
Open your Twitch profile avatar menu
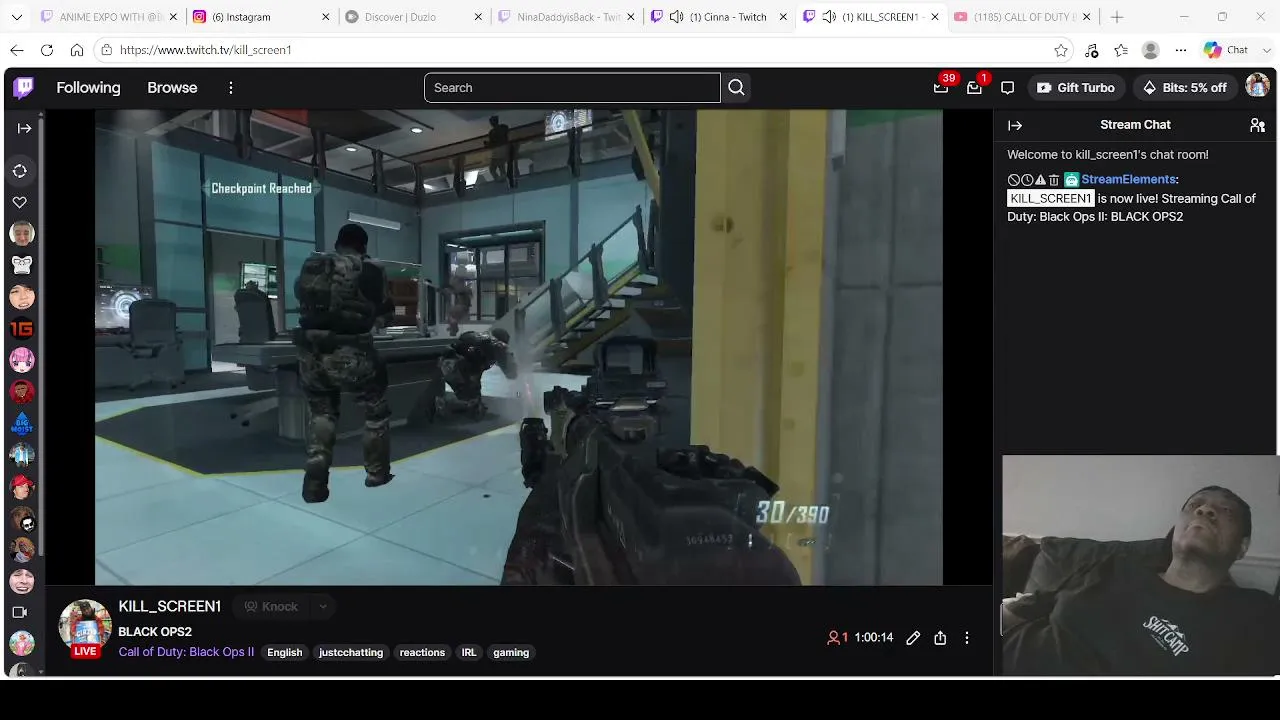(x=1257, y=87)
